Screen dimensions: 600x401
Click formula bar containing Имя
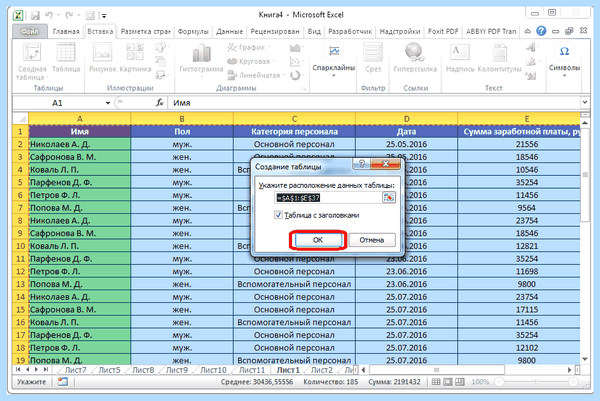[x=373, y=103]
